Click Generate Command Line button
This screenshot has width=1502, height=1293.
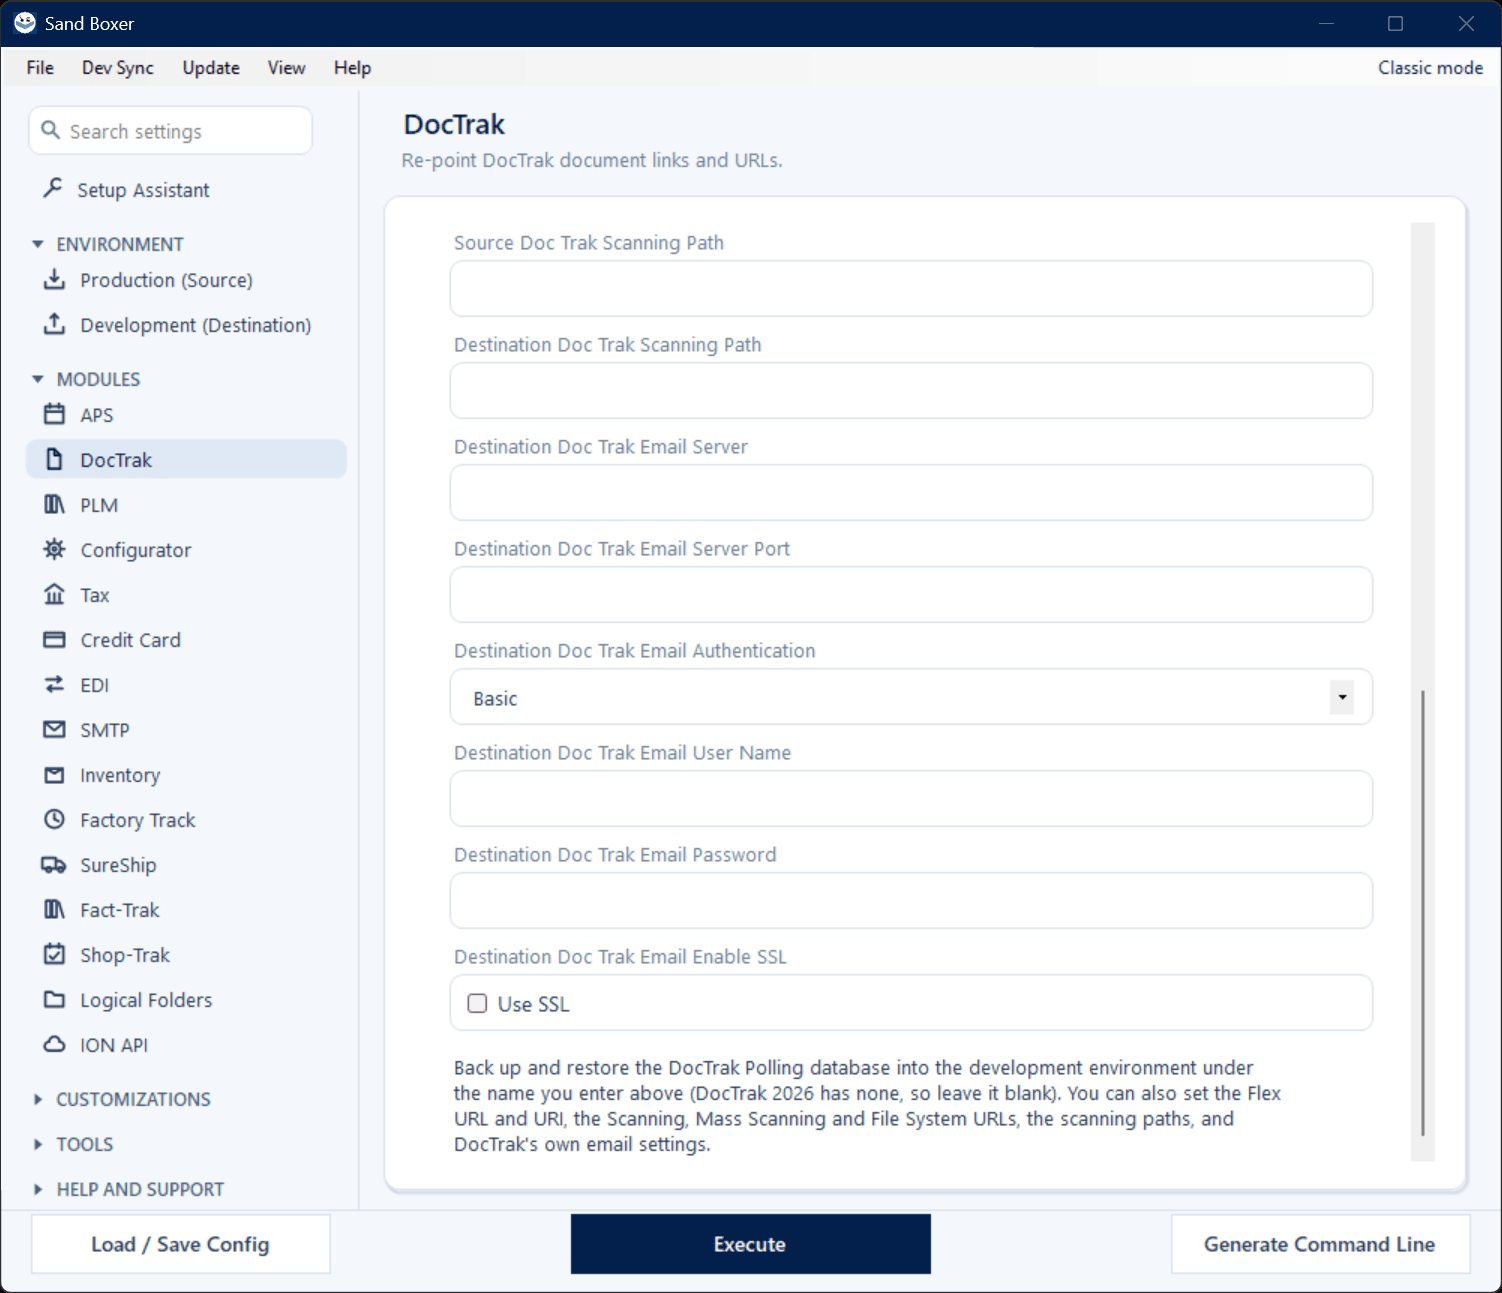point(1320,1244)
